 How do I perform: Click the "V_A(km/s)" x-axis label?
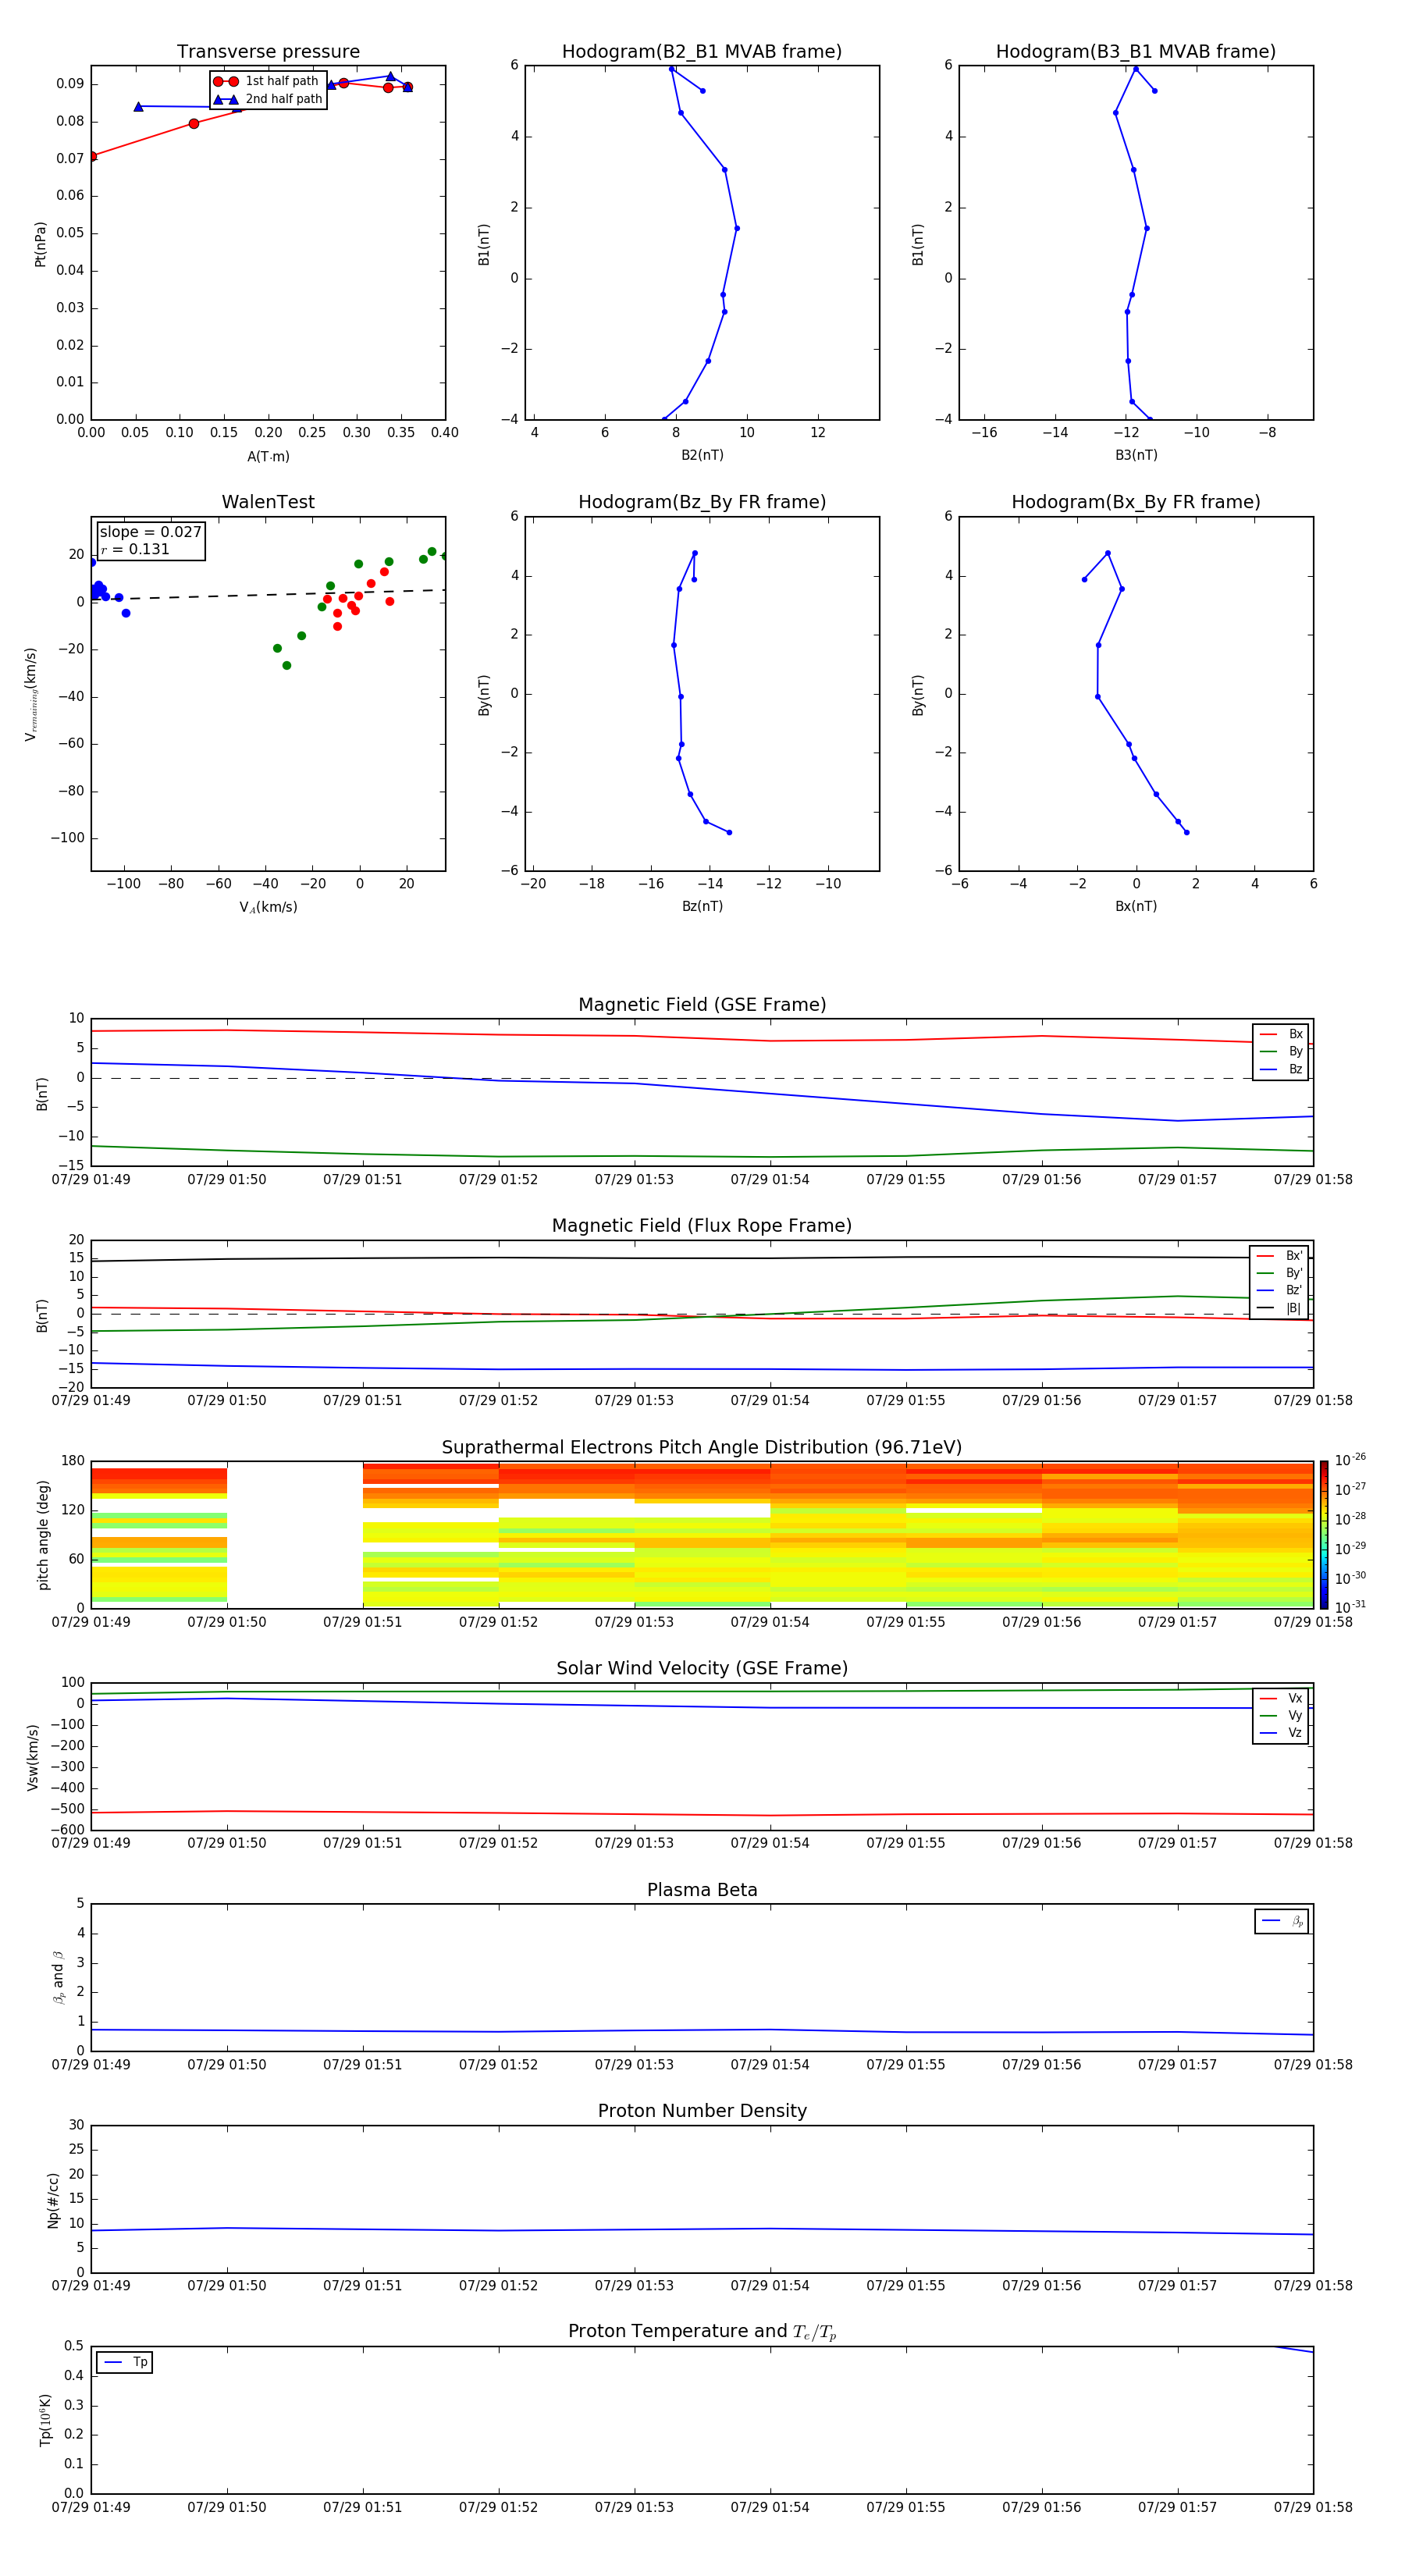tap(268, 907)
